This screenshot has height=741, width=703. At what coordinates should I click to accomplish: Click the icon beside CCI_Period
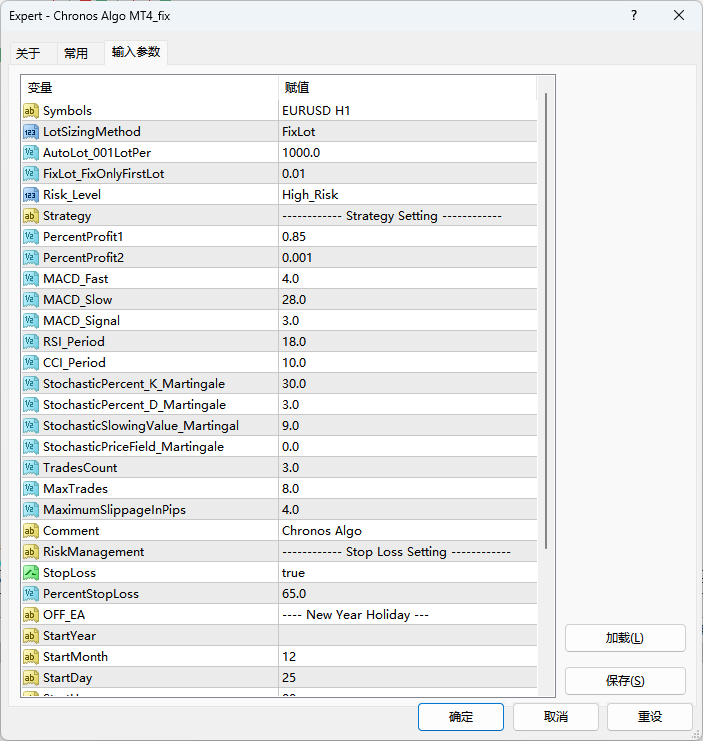click(x=31, y=363)
